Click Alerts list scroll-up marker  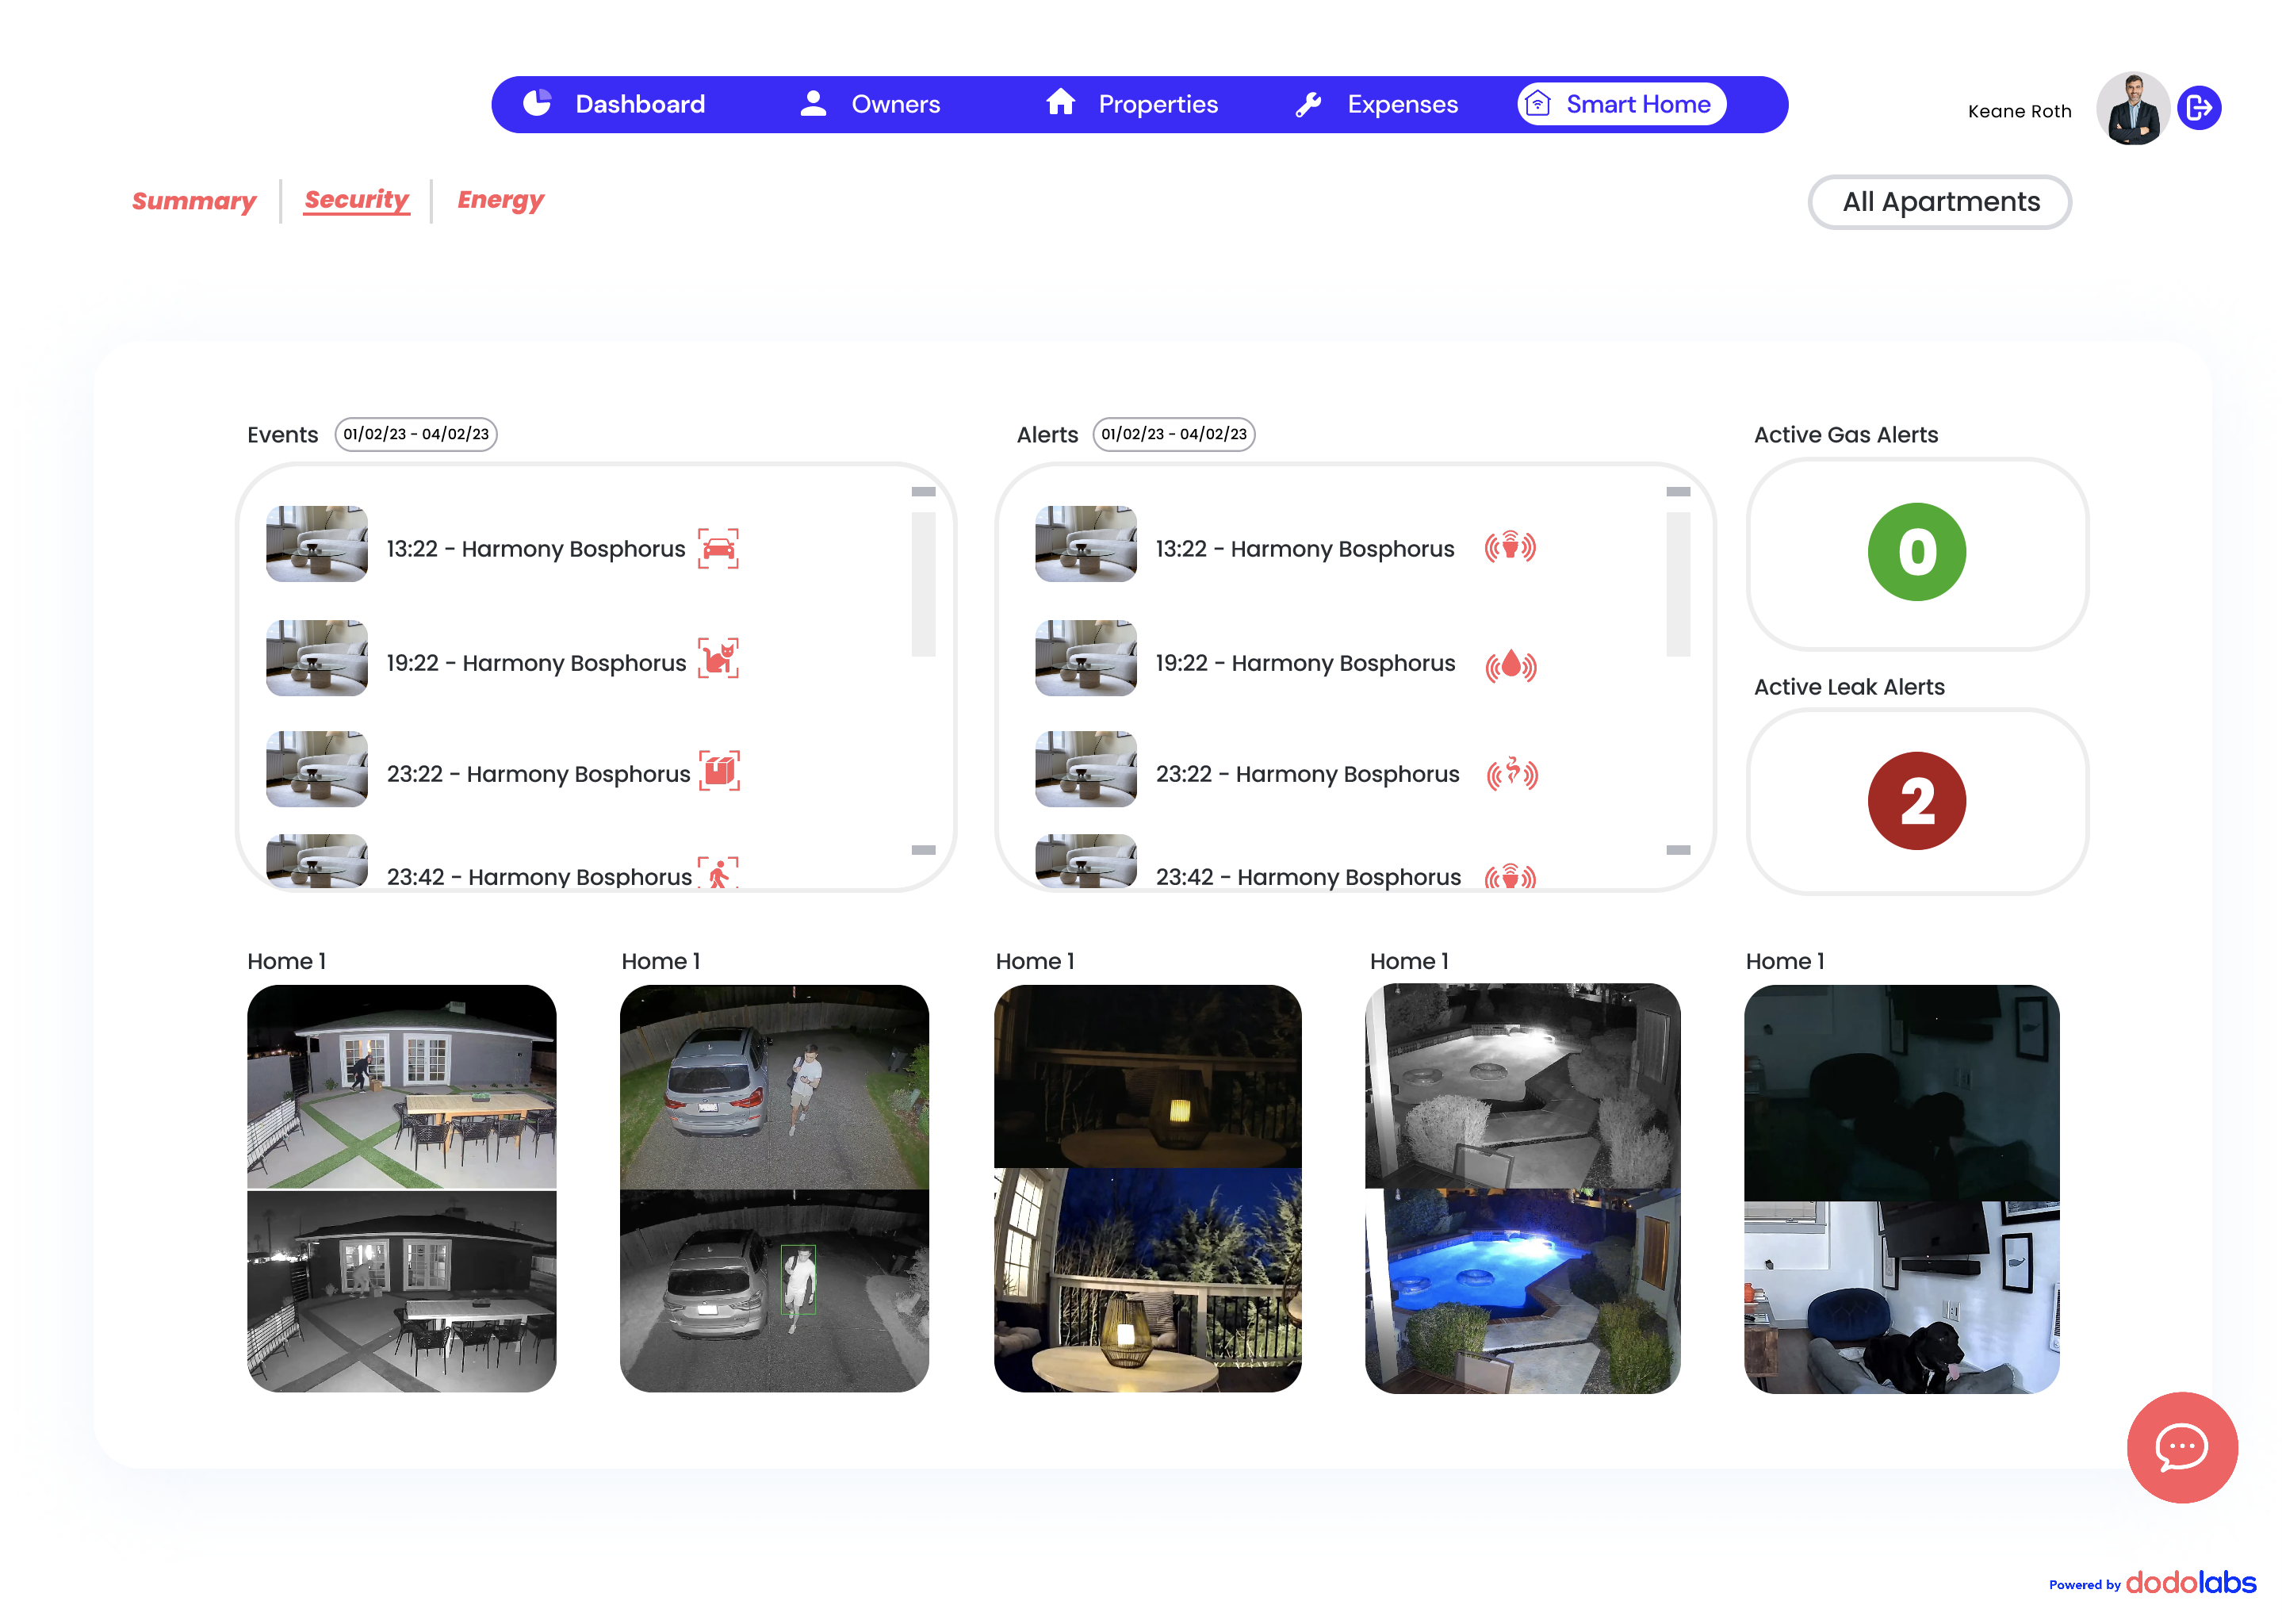pos(1677,491)
